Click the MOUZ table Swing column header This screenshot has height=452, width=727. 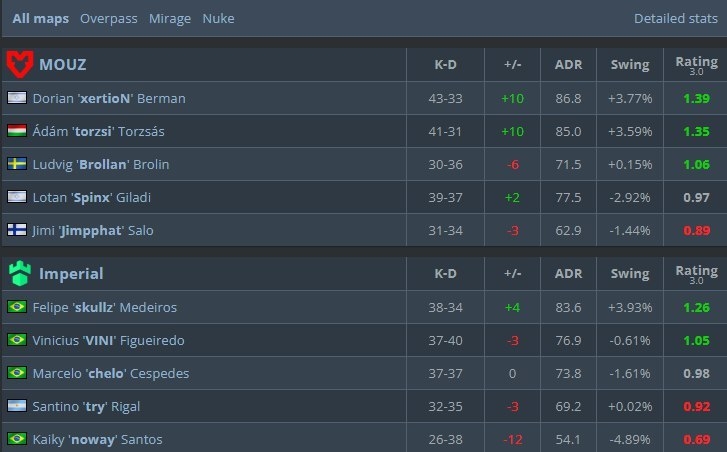coord(630,65)
